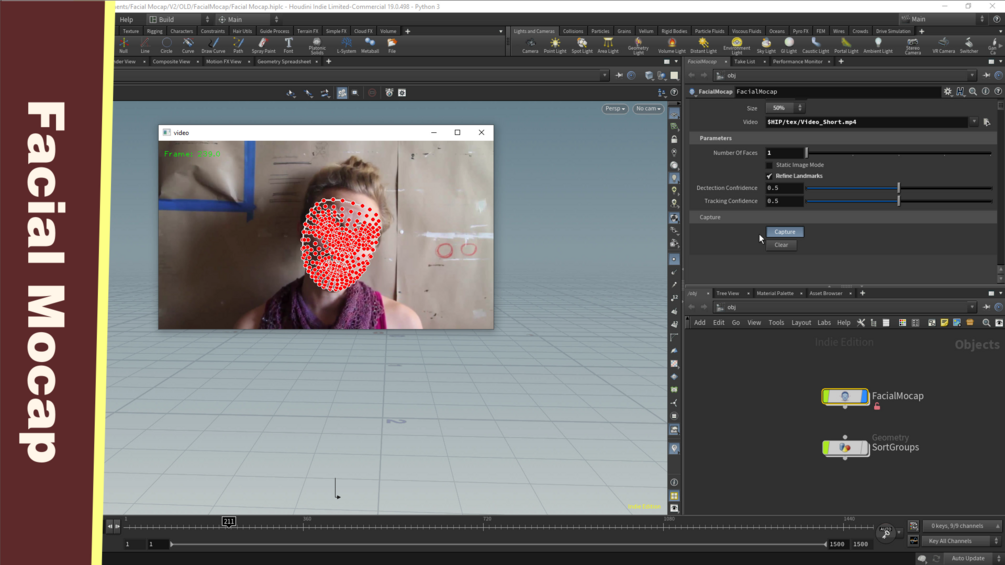Open the Persp viewport dropdown
1005x565 pixels.
[614, 109]
